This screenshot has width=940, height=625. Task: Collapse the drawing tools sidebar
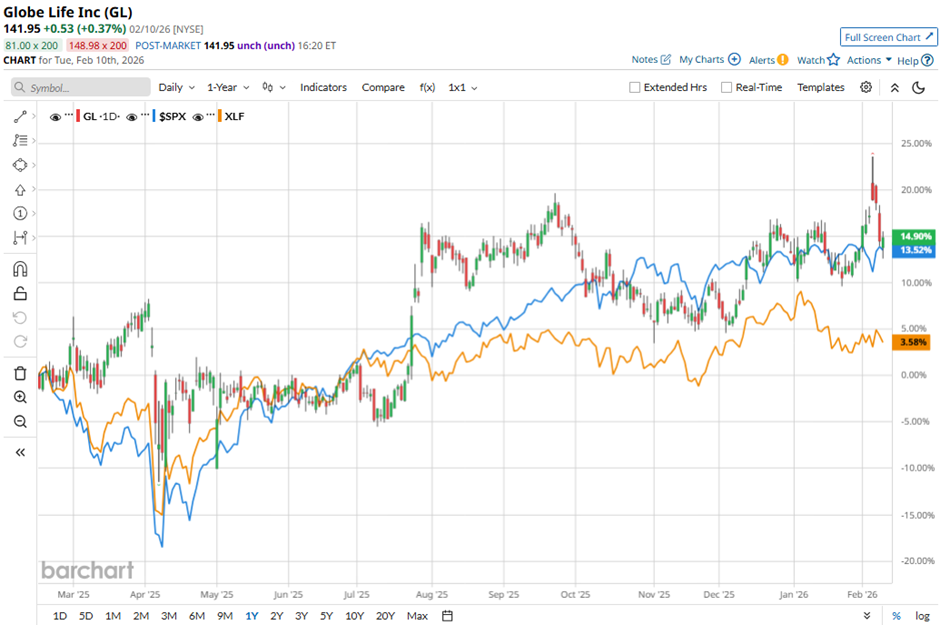click(20, 452)
